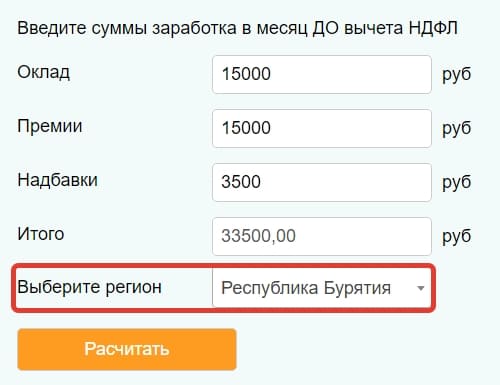Click the руб unit beside Оклад
500x385 pixels.
[456, 75]
